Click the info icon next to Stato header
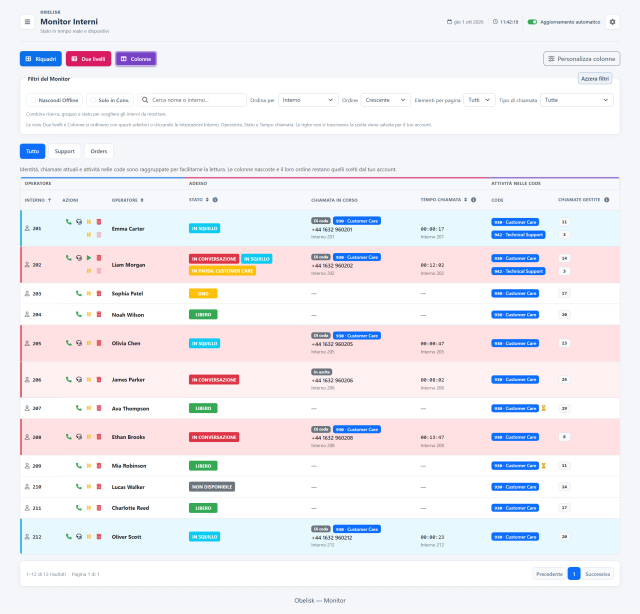This screenshot has height=614, width=640. [215, 200]
